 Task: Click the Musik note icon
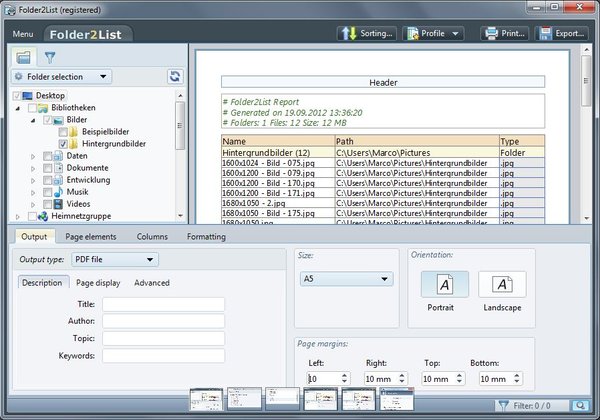(58, 192)
